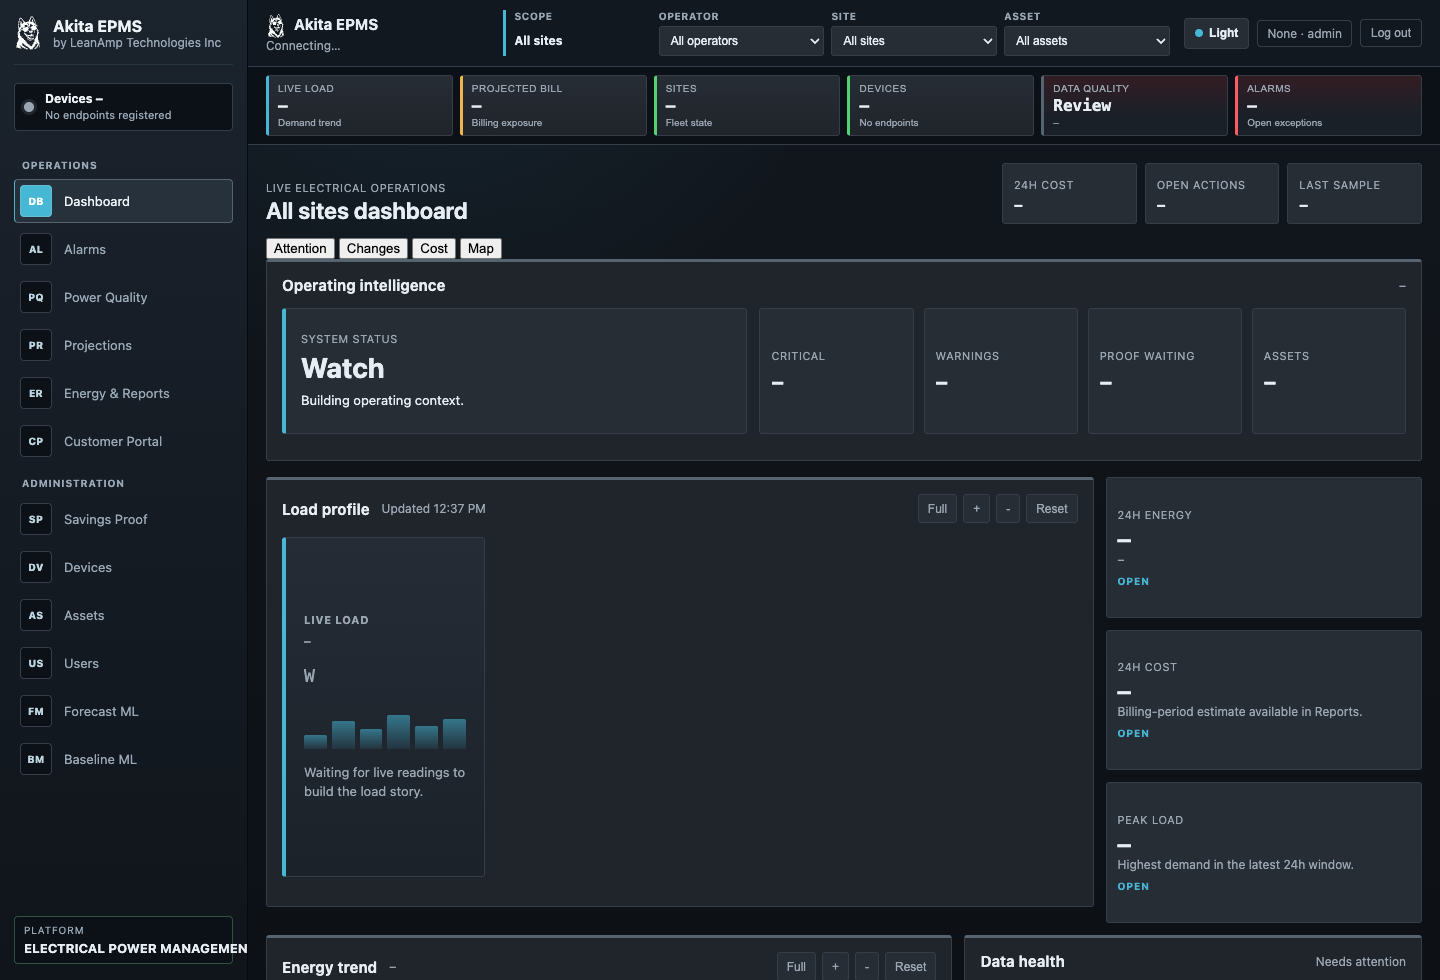The width and height of the screenshot is (1440, 980).
Task: Open the PR Projections icon
Action: tap(36, 345)
